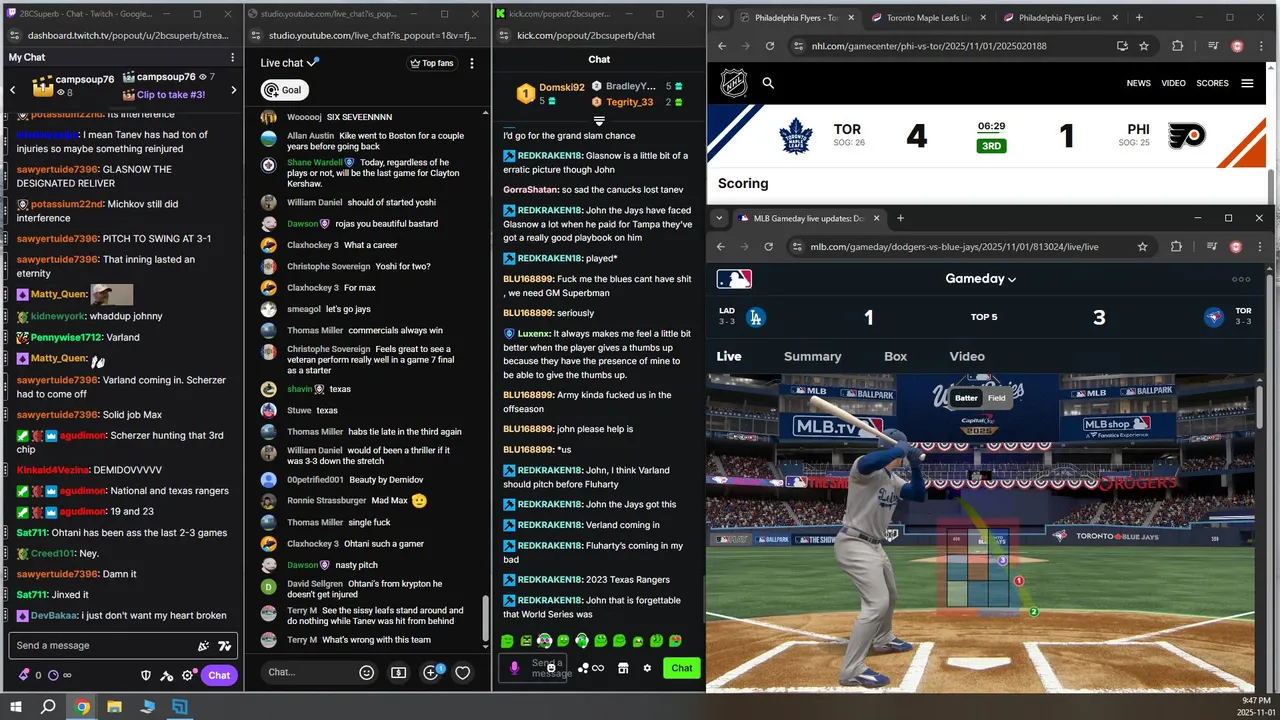Open three-dot menu on MLB Gameday header
1280x720 pixels.
(1241, 279)
